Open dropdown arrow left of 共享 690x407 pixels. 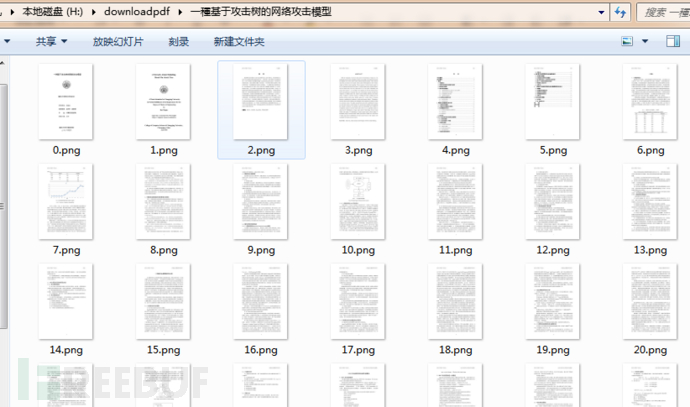(x=7, y=41)
